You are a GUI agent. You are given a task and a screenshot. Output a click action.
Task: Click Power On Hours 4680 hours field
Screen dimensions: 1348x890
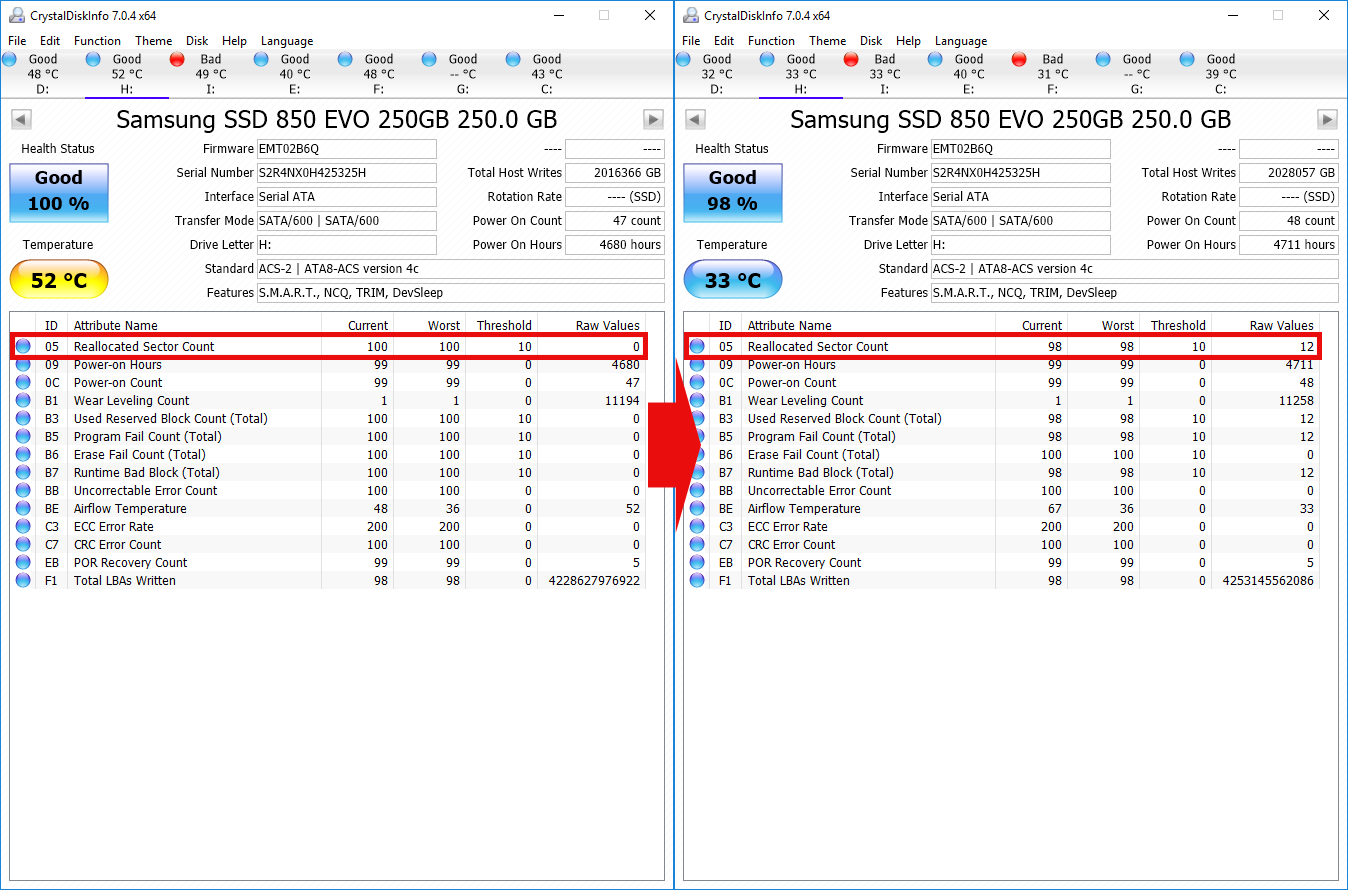click(615, 245)
